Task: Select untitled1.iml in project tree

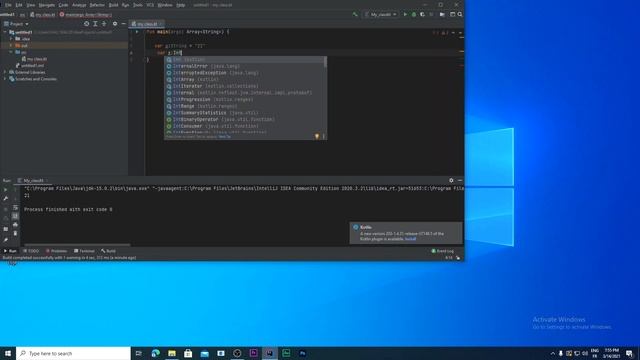Action: (x=30, y=65)
